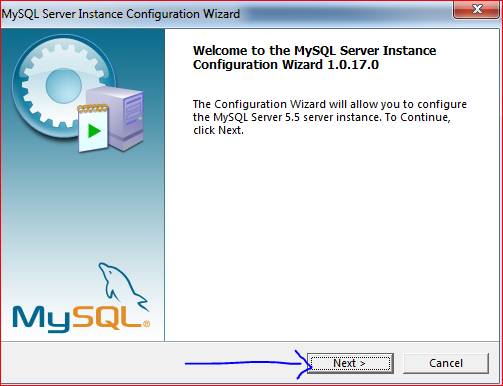Screen dimensions: 503x386
Task: Select the purple server tower icon
Action: (x=120, y=117)
